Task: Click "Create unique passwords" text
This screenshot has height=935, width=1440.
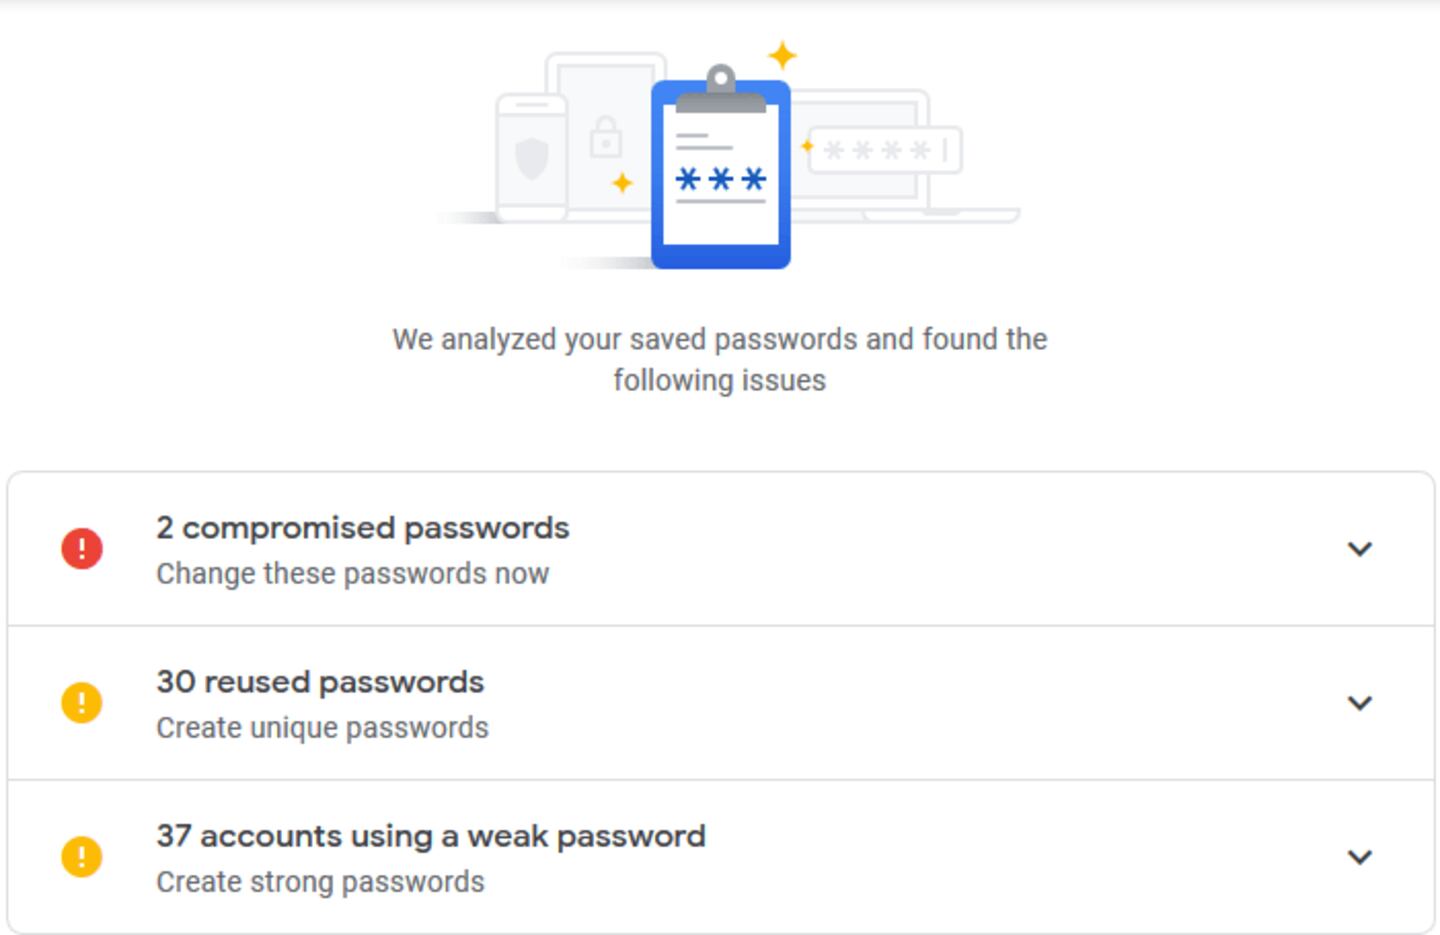Action: [322, 728]
